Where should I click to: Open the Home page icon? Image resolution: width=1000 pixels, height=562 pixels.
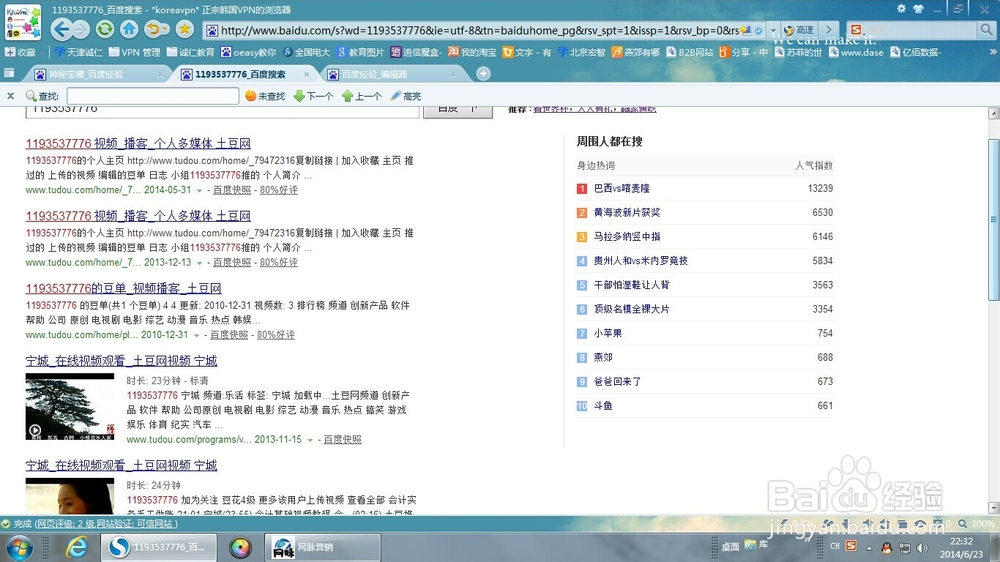click(x=129, y=29)
